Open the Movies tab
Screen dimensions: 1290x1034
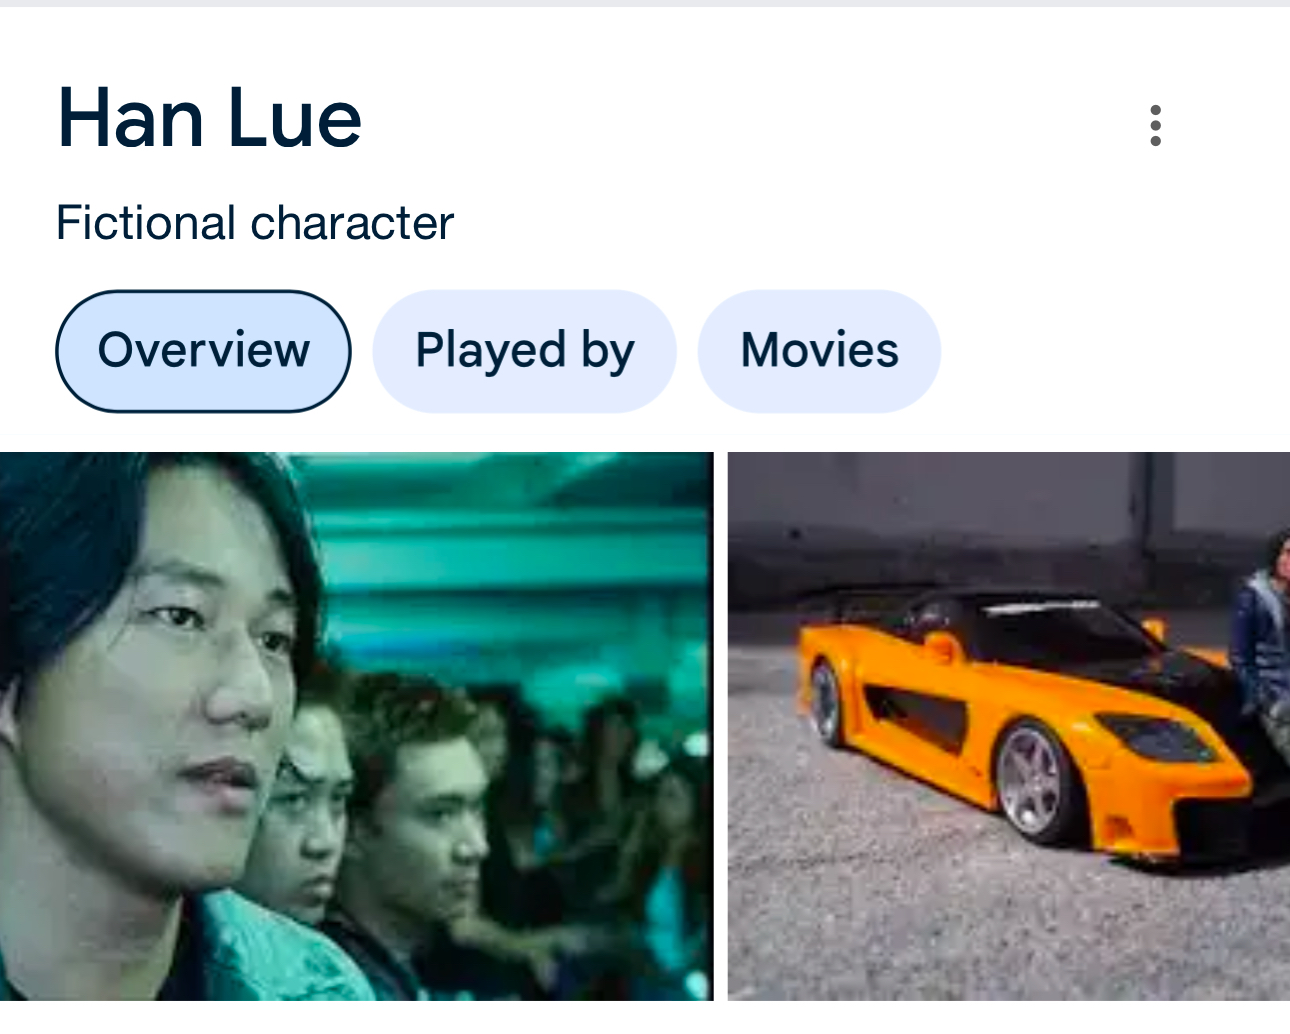click(819, 351)
